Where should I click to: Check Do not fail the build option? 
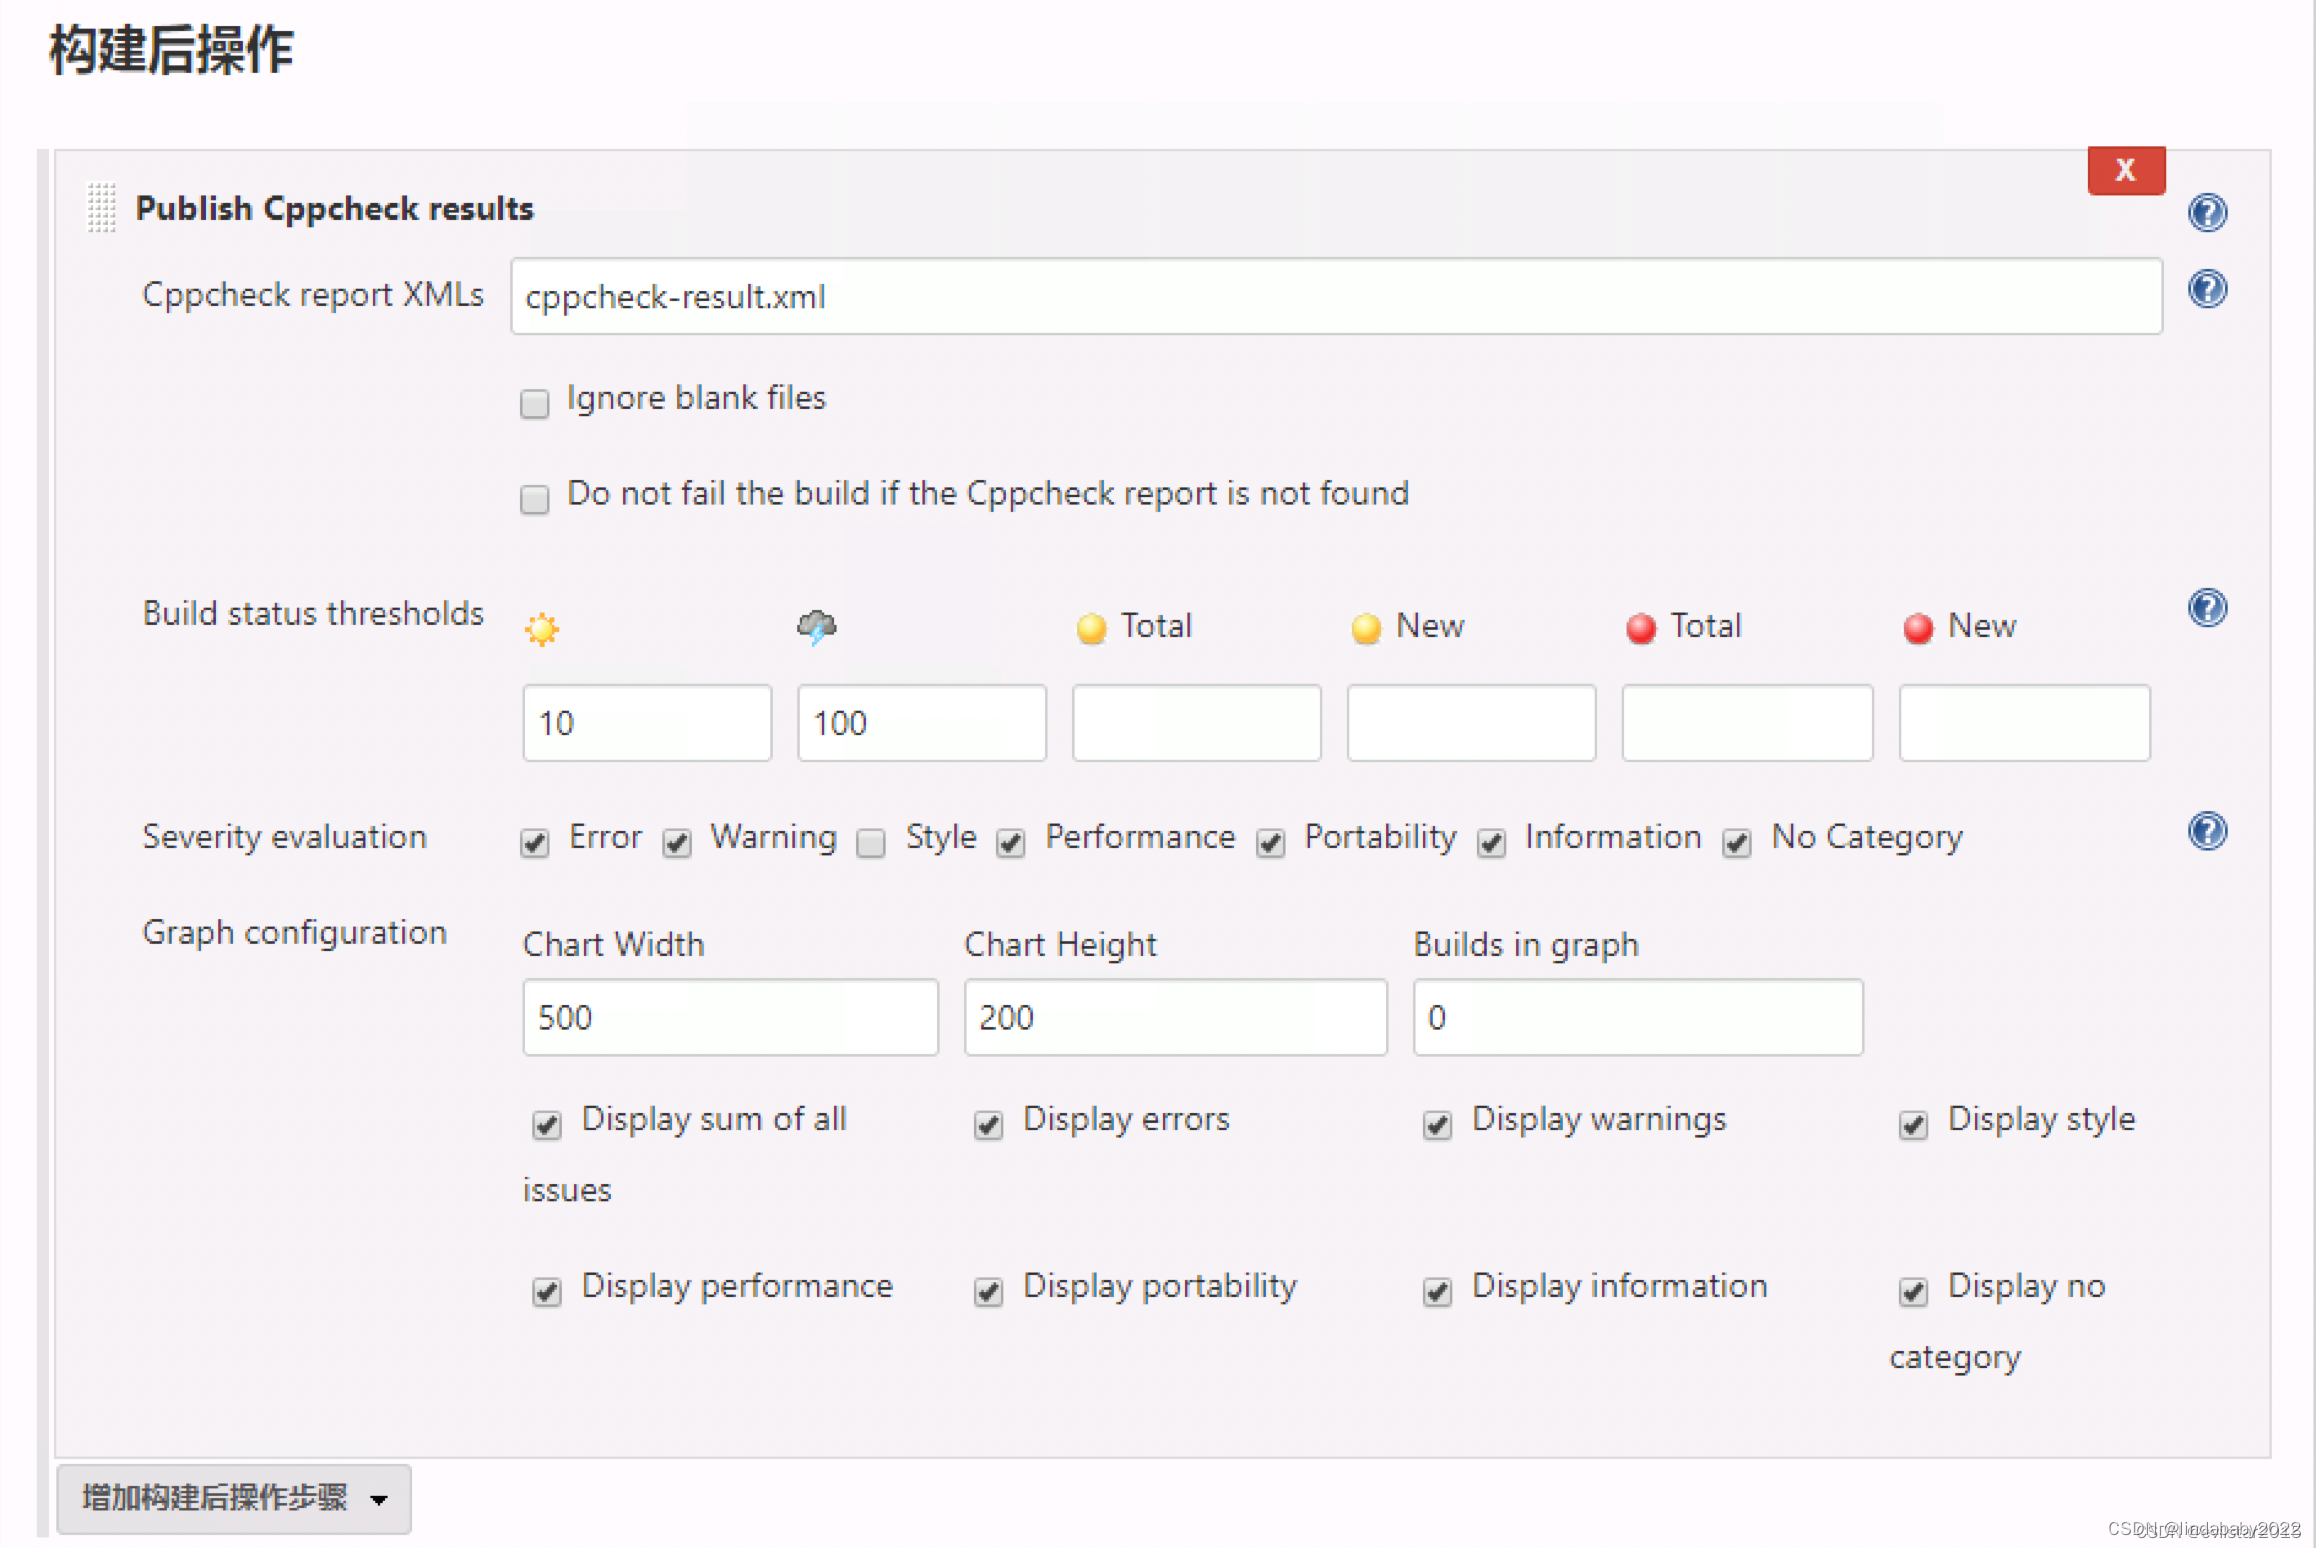point(535,498)
